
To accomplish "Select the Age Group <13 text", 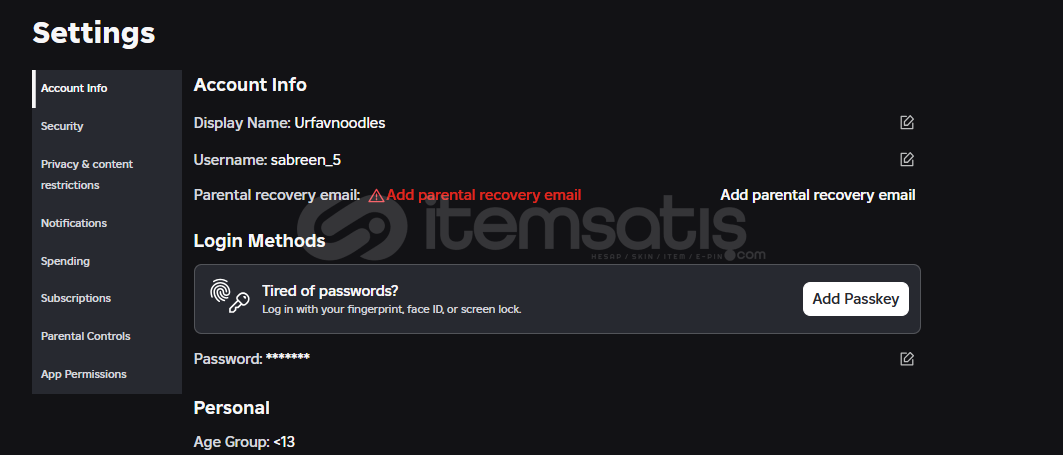I will [x=244, y=443].
